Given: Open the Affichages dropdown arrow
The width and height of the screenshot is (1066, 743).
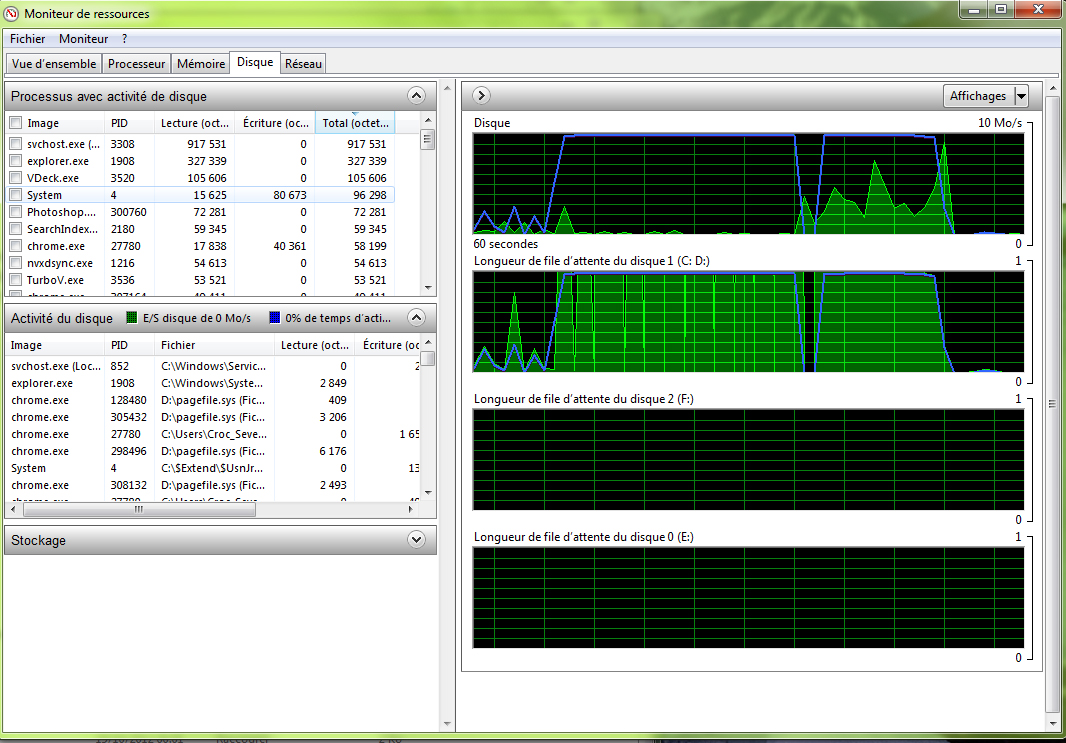Looking at the screenshot, I should (1021, 96).
